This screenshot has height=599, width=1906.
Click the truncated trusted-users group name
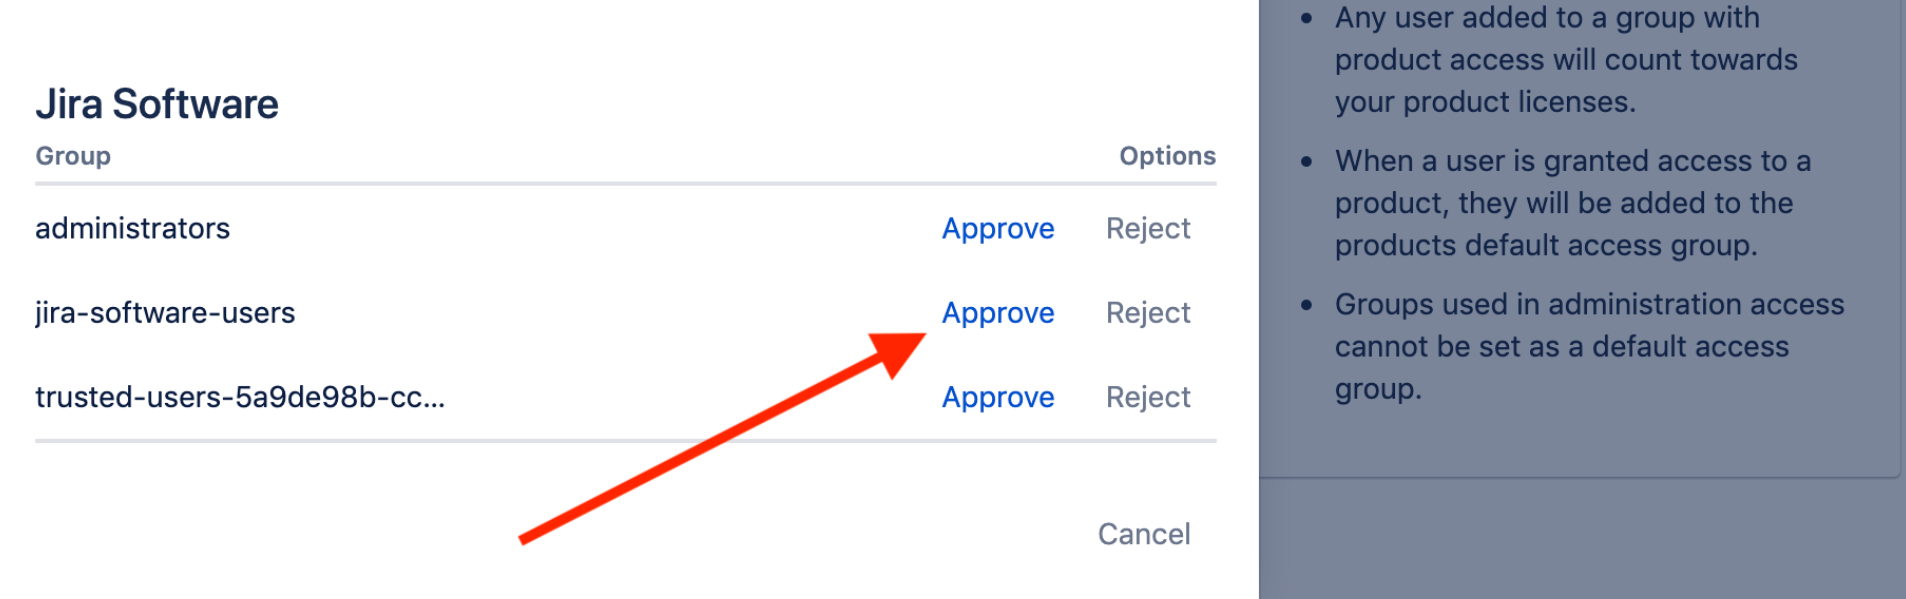pyautogui.click(x=240, y=398)
